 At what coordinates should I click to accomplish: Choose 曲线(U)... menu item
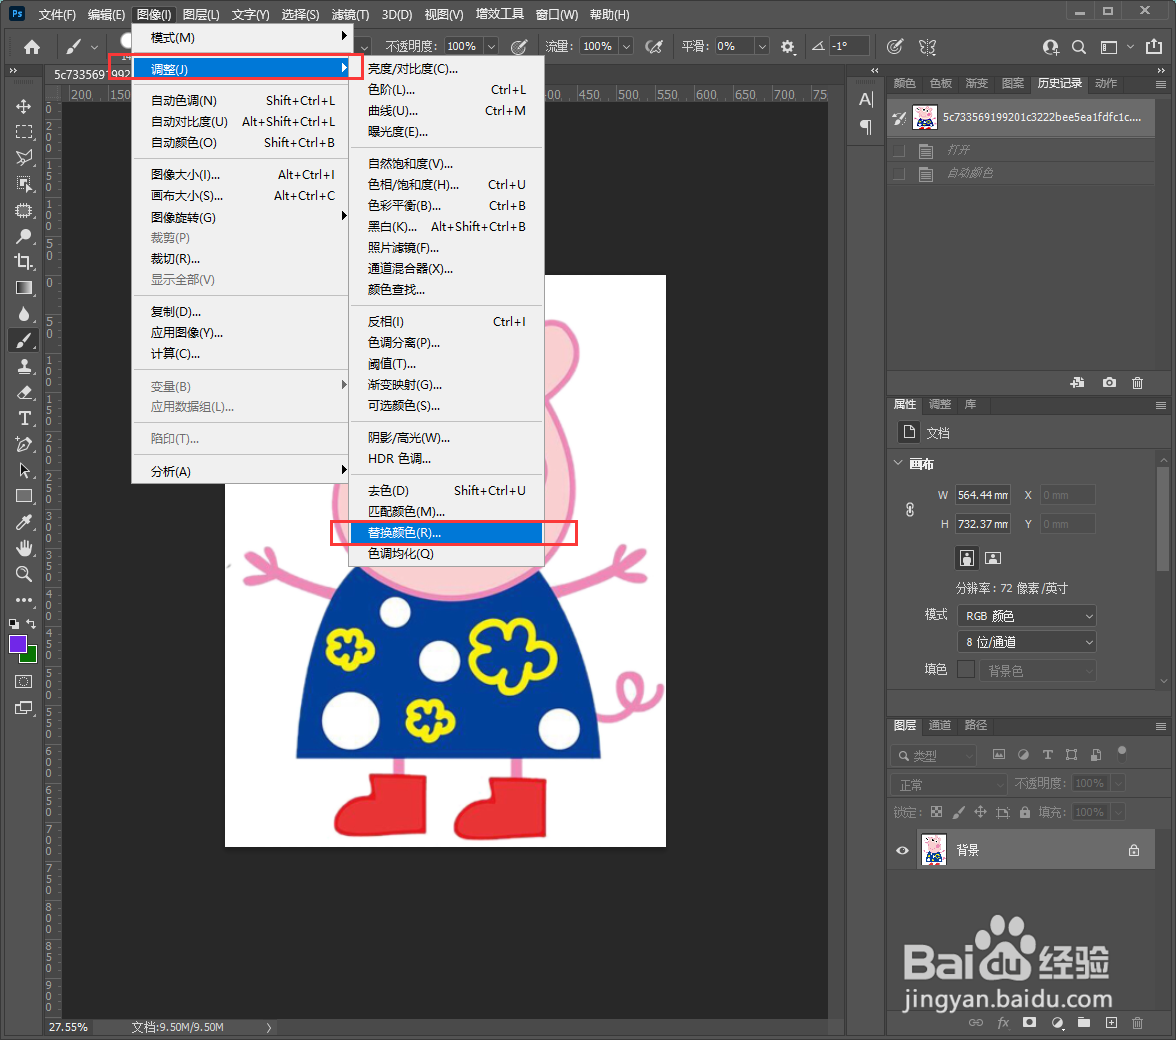coord(446,111)
